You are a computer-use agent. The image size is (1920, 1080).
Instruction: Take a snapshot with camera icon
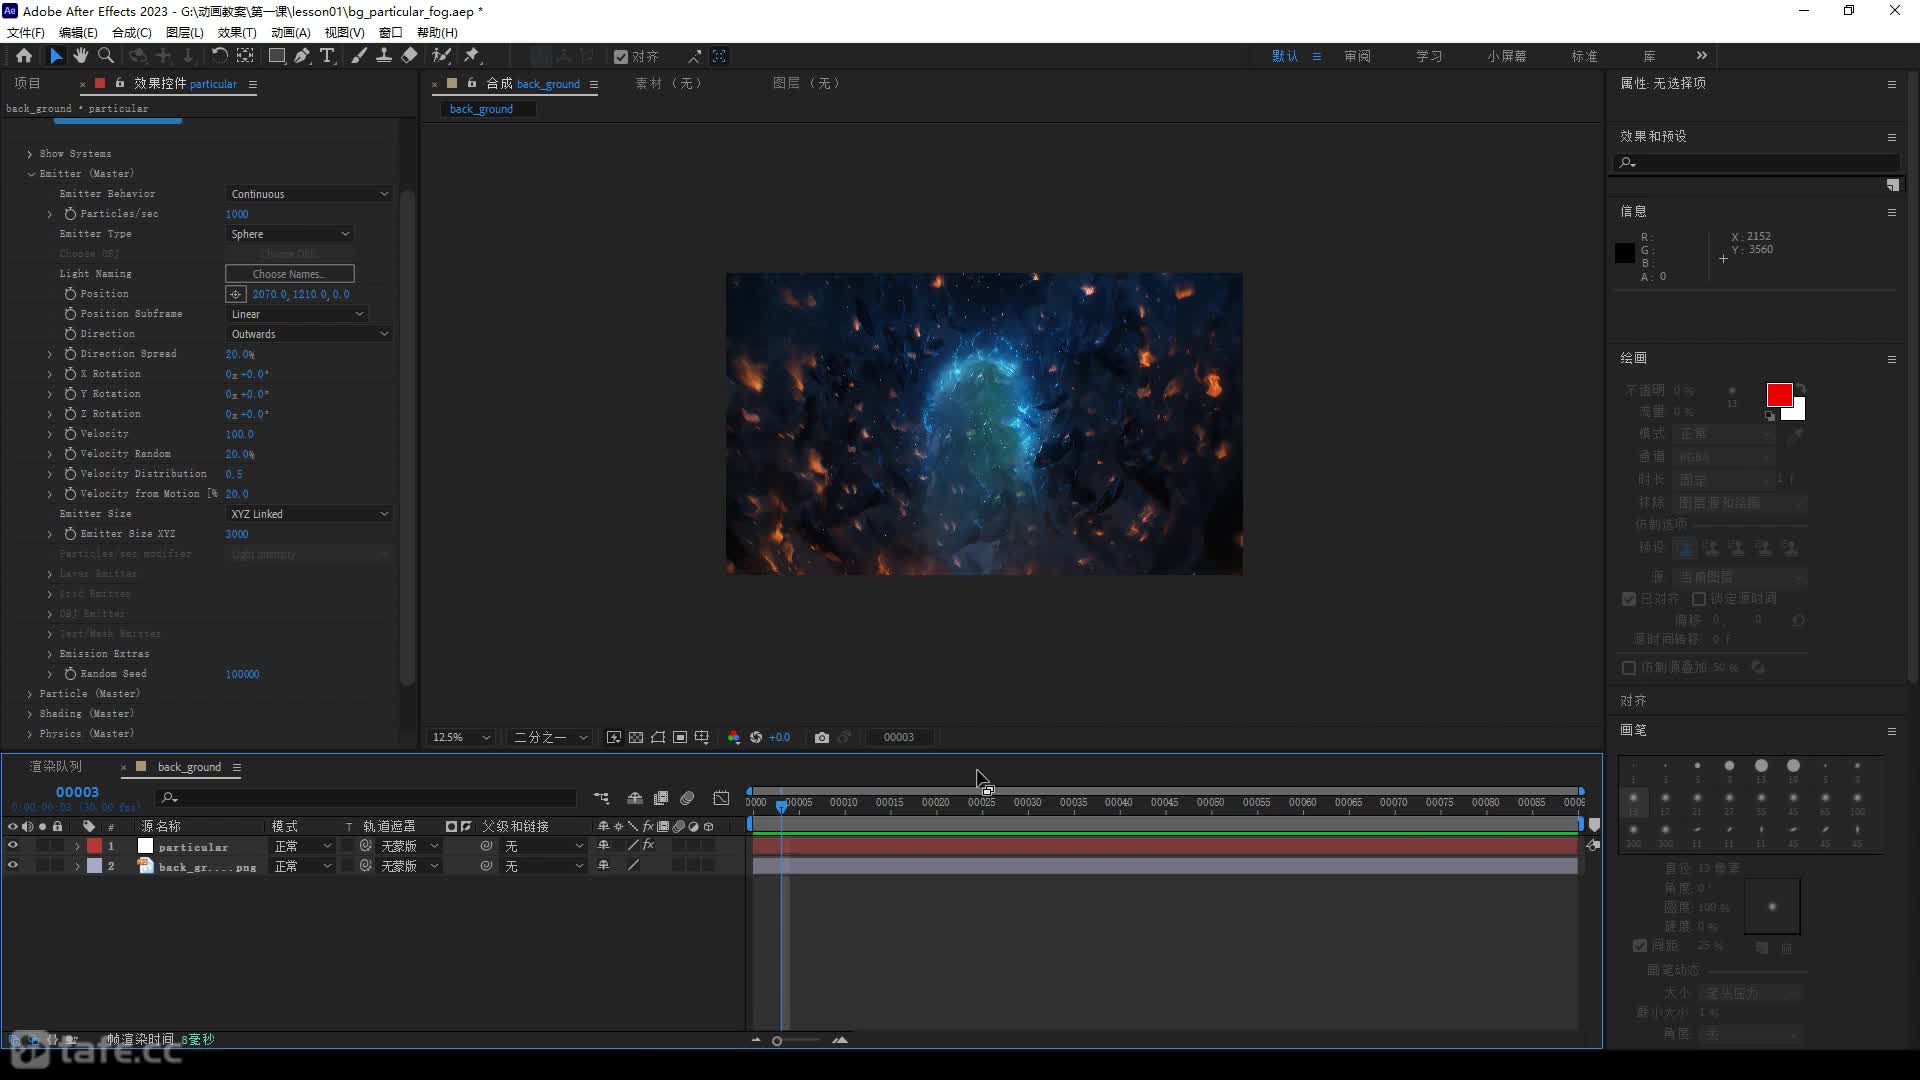click(822, 737)
